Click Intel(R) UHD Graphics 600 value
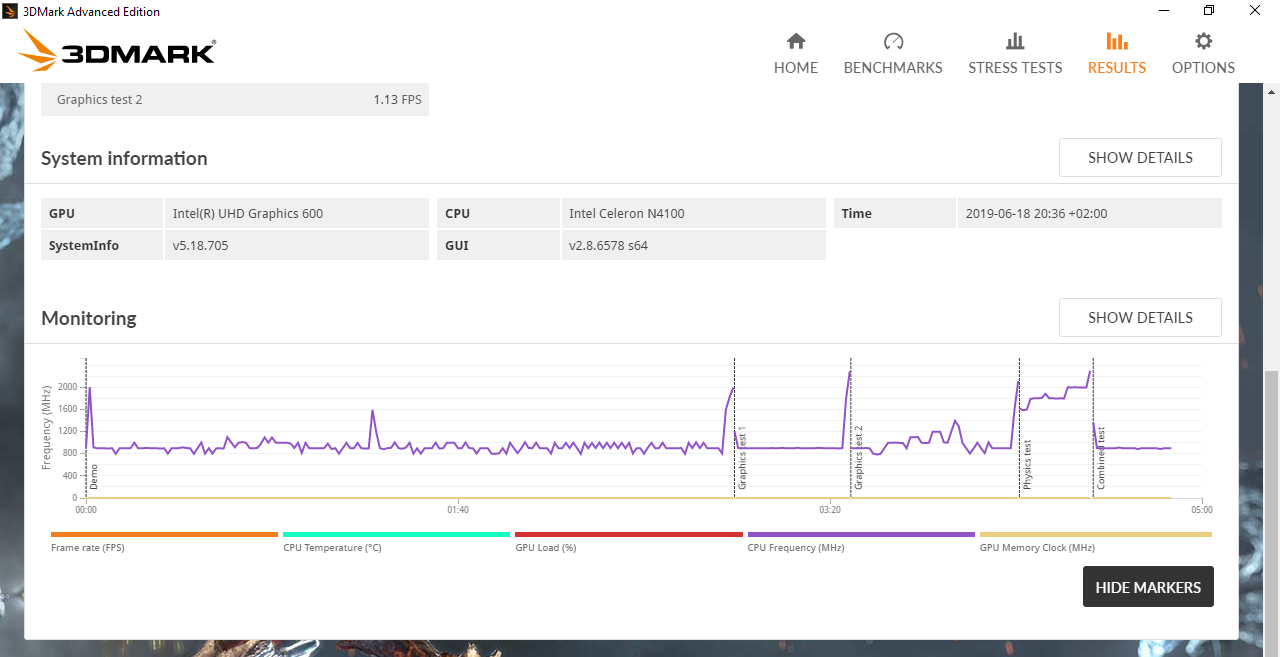 [248, 213]
